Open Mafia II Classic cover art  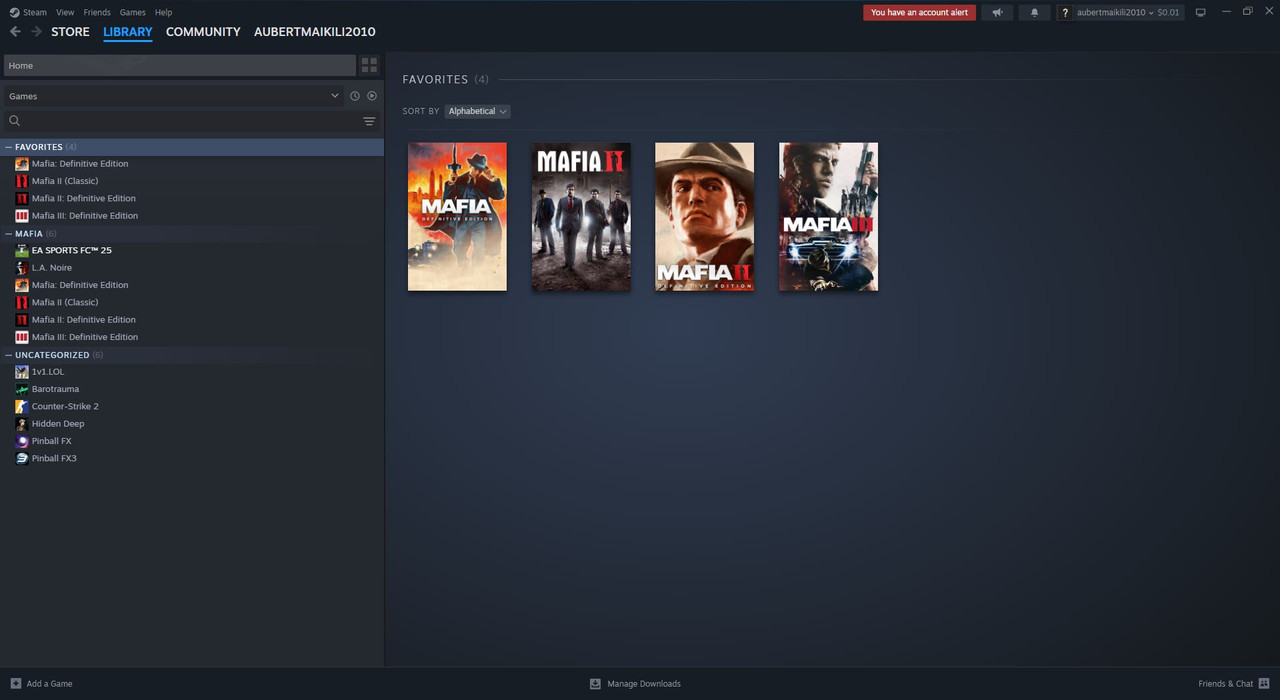(581, 217)
